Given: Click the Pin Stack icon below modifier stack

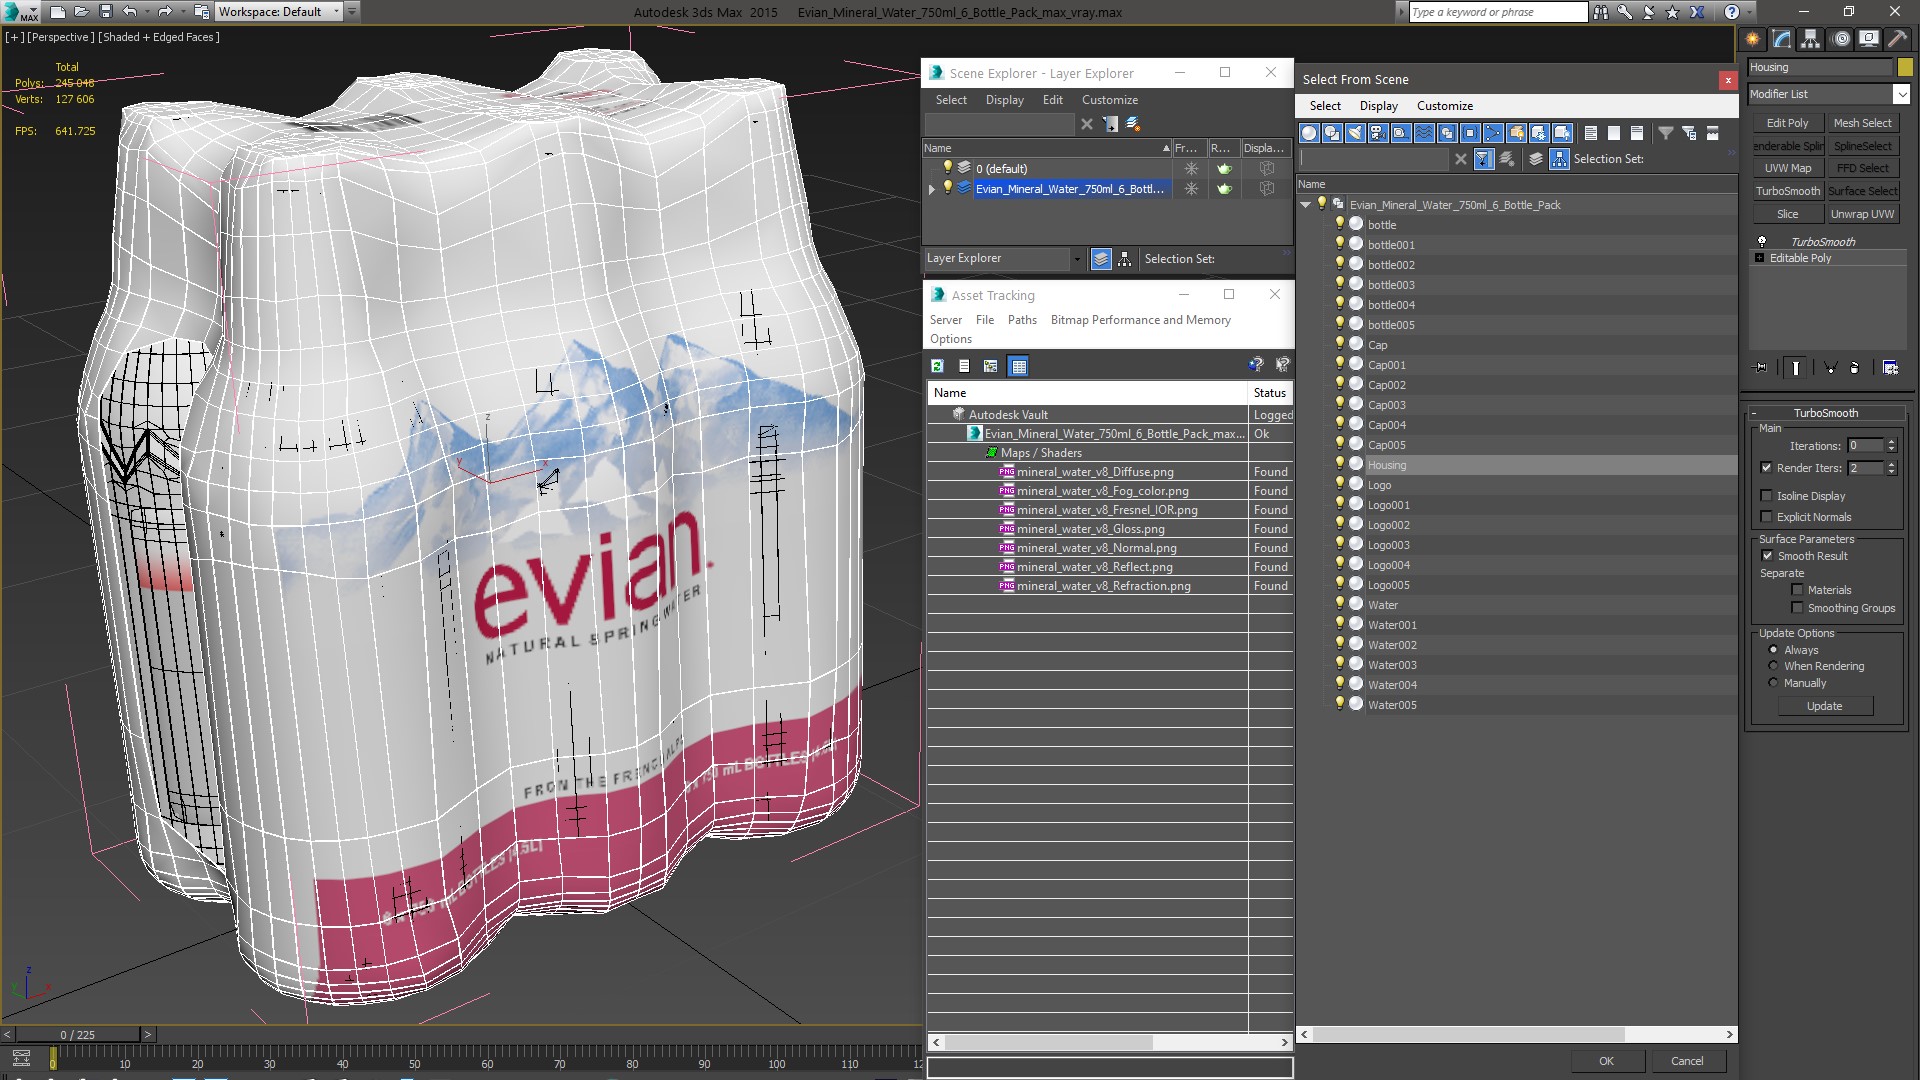Looking at the screenshot, I should coord(1761,368).
